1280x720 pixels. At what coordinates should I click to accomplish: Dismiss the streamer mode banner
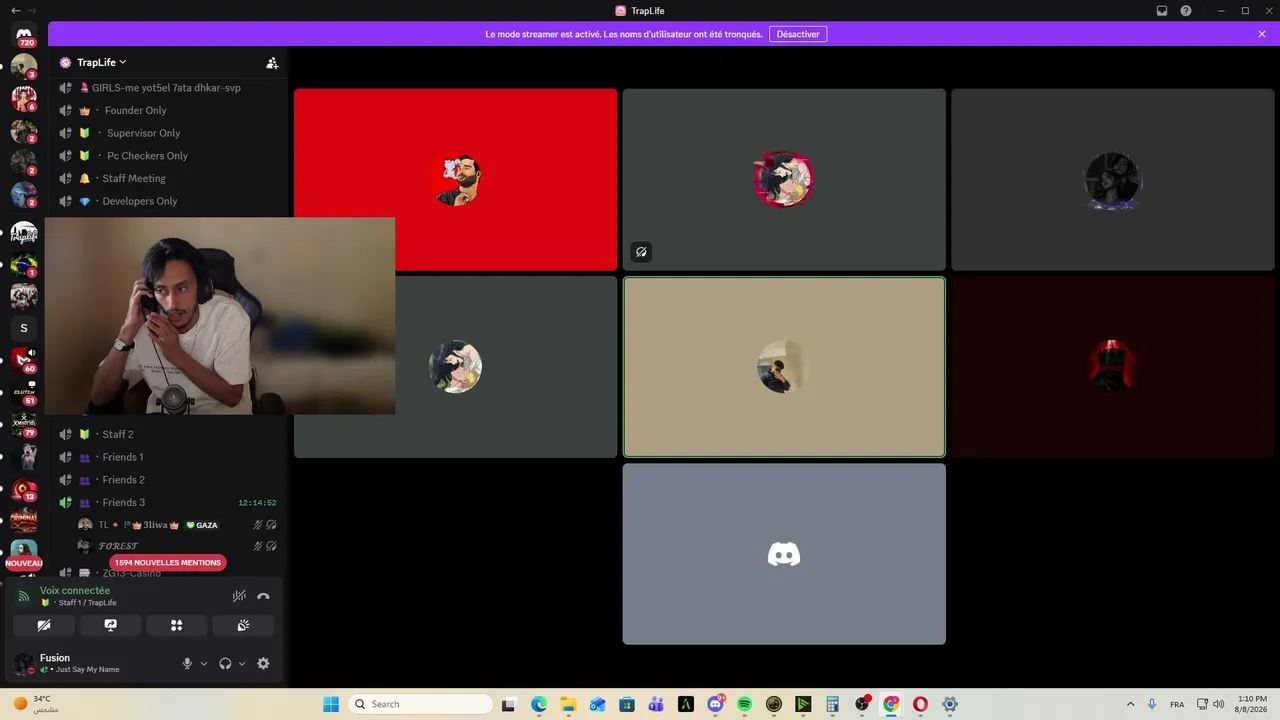1262,34
